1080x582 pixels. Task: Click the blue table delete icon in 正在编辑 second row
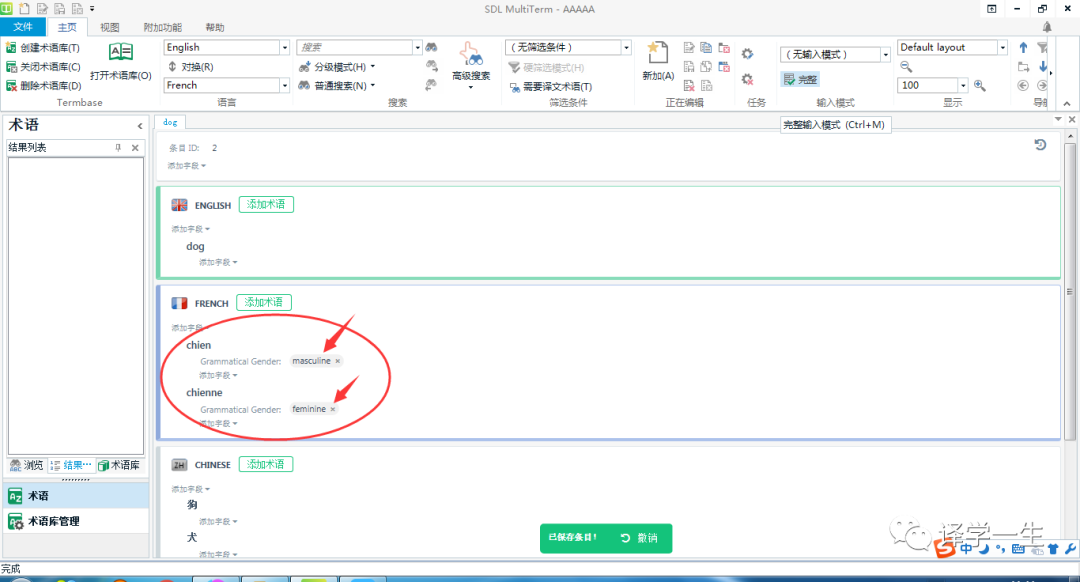pyautogui.click(x=724, y=67)
